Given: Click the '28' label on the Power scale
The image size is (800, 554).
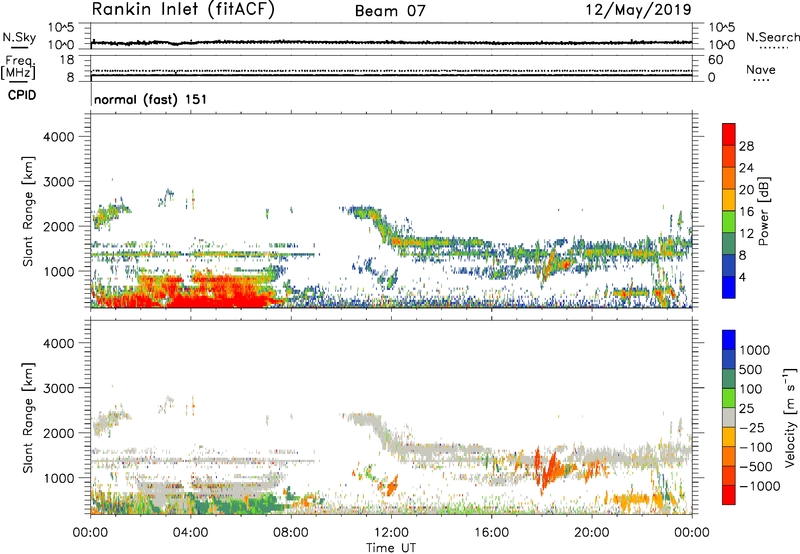Looking at the screenshot, I should pos(746,146).
